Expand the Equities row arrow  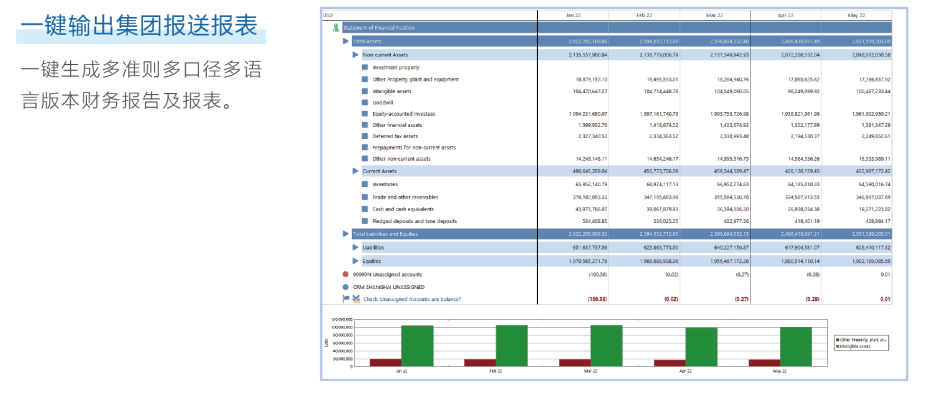click(x=356, y=261)
